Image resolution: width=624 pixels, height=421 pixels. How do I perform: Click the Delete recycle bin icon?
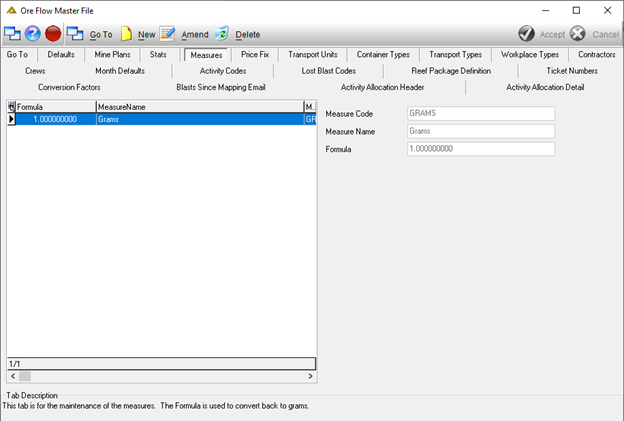tap(222, 34)
